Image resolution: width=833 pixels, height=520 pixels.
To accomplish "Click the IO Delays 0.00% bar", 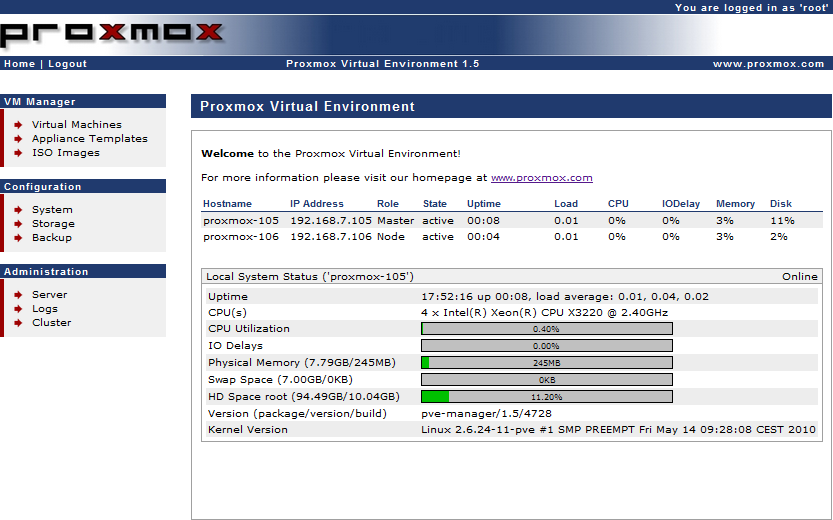I will (547, 346).
